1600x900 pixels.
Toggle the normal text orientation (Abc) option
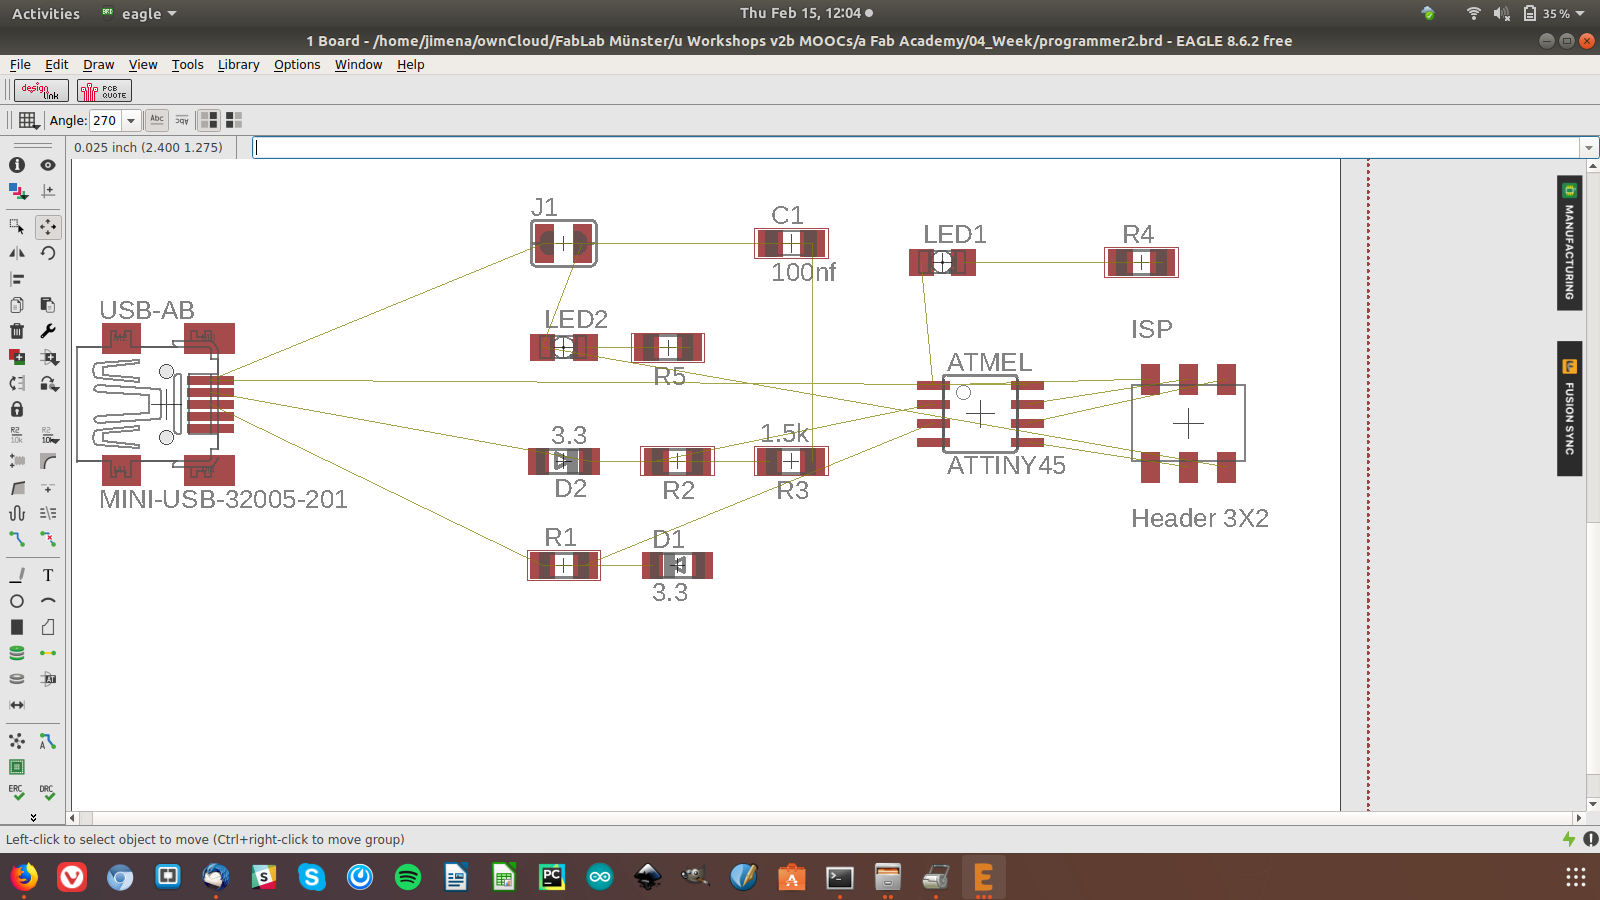coord(157,120)
